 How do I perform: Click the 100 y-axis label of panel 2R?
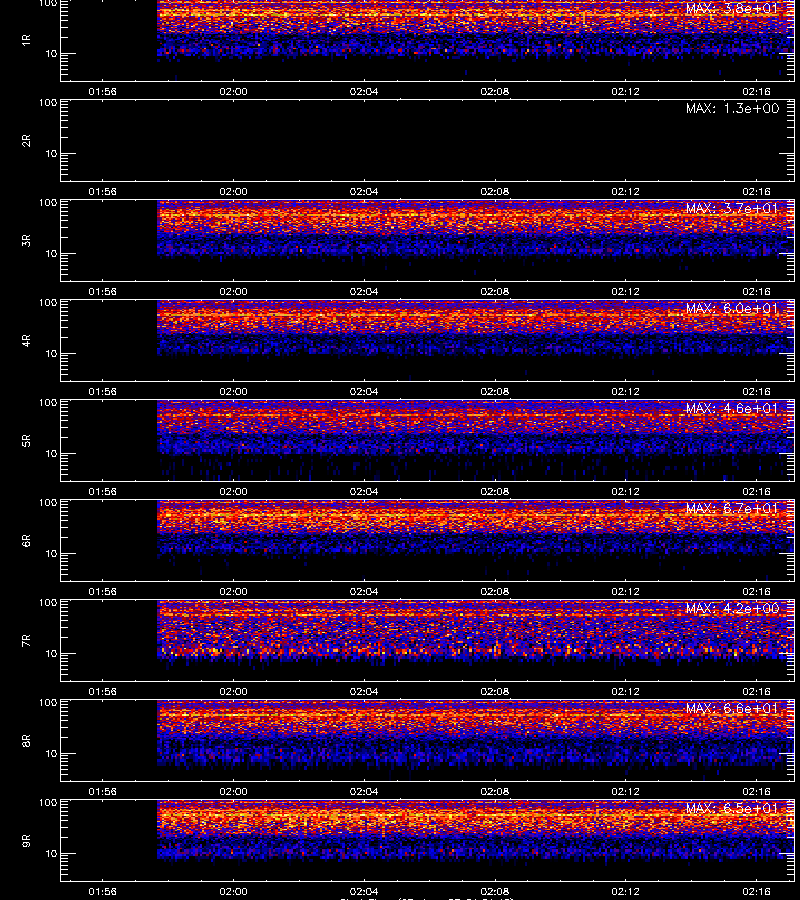pyautogui.click(x=48, y=103)
